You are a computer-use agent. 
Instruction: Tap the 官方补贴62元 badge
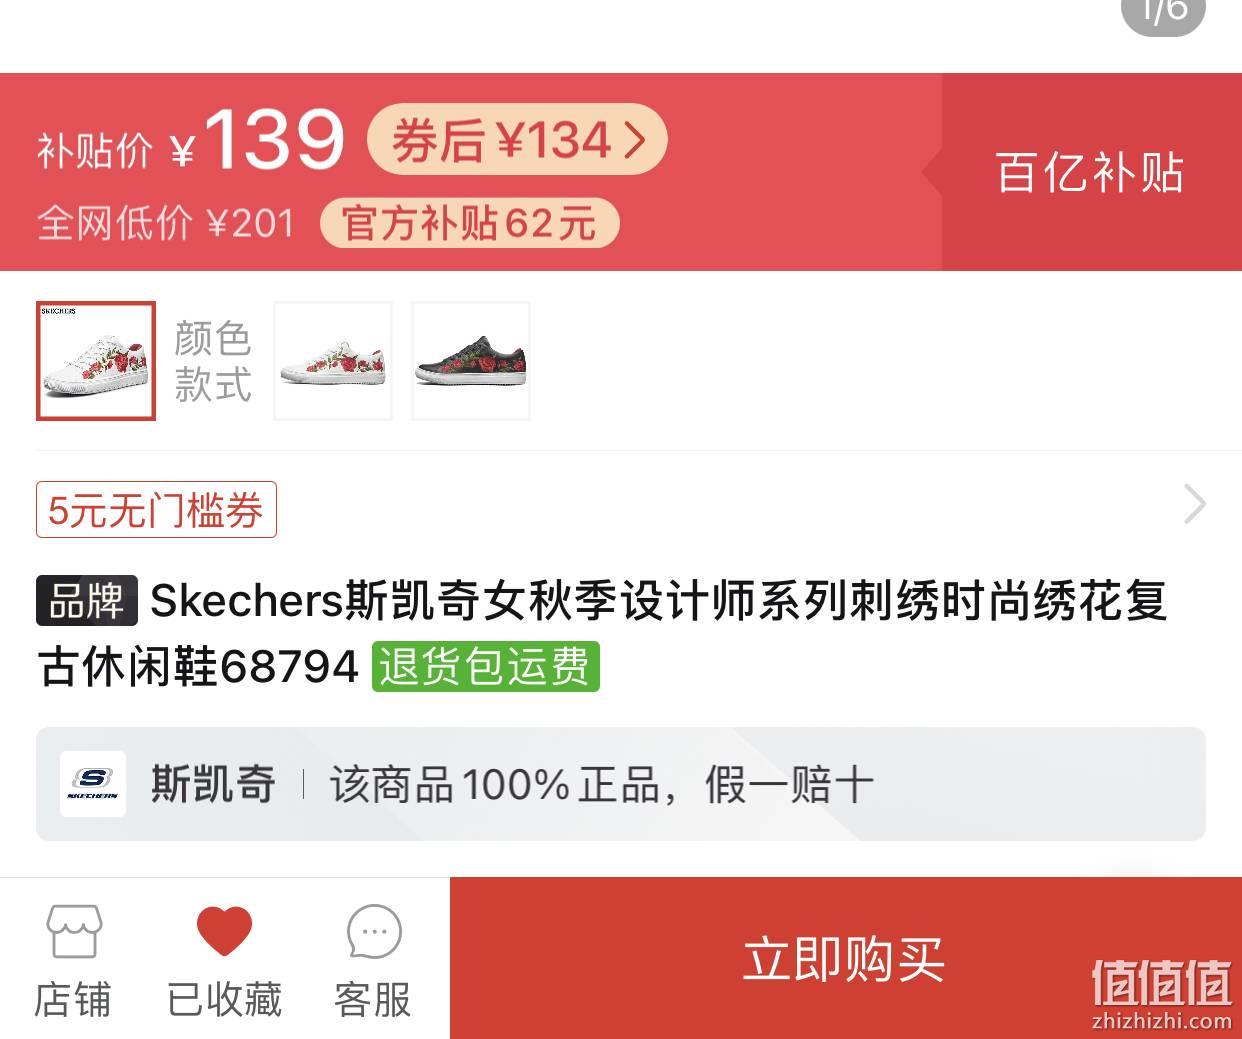click(470, 223)
